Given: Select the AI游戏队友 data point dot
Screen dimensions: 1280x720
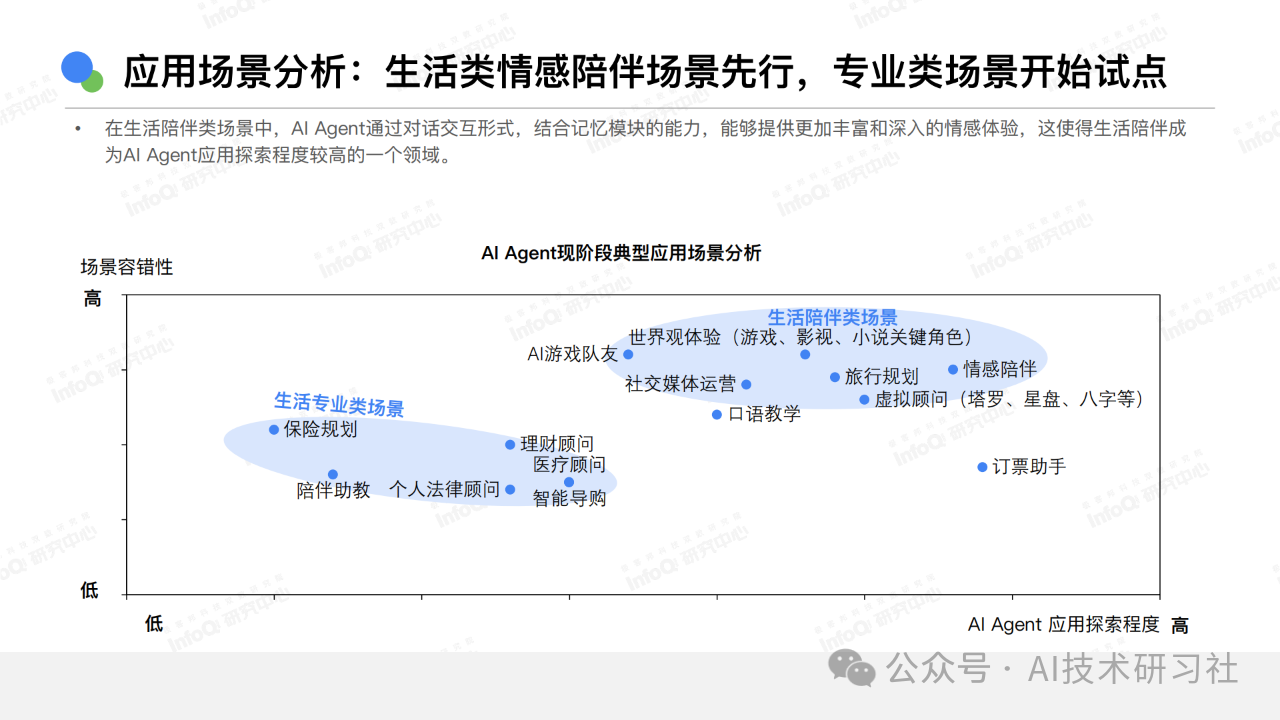Looking at the screenshot, I should (x=628, y=354).
